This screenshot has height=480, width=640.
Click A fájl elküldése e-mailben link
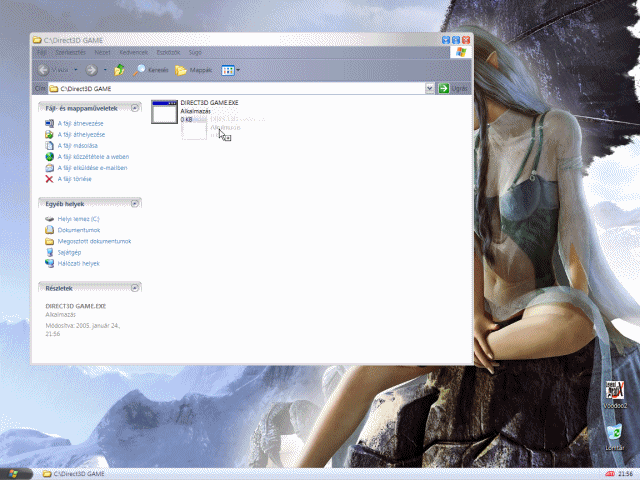[x=92, y=168]
